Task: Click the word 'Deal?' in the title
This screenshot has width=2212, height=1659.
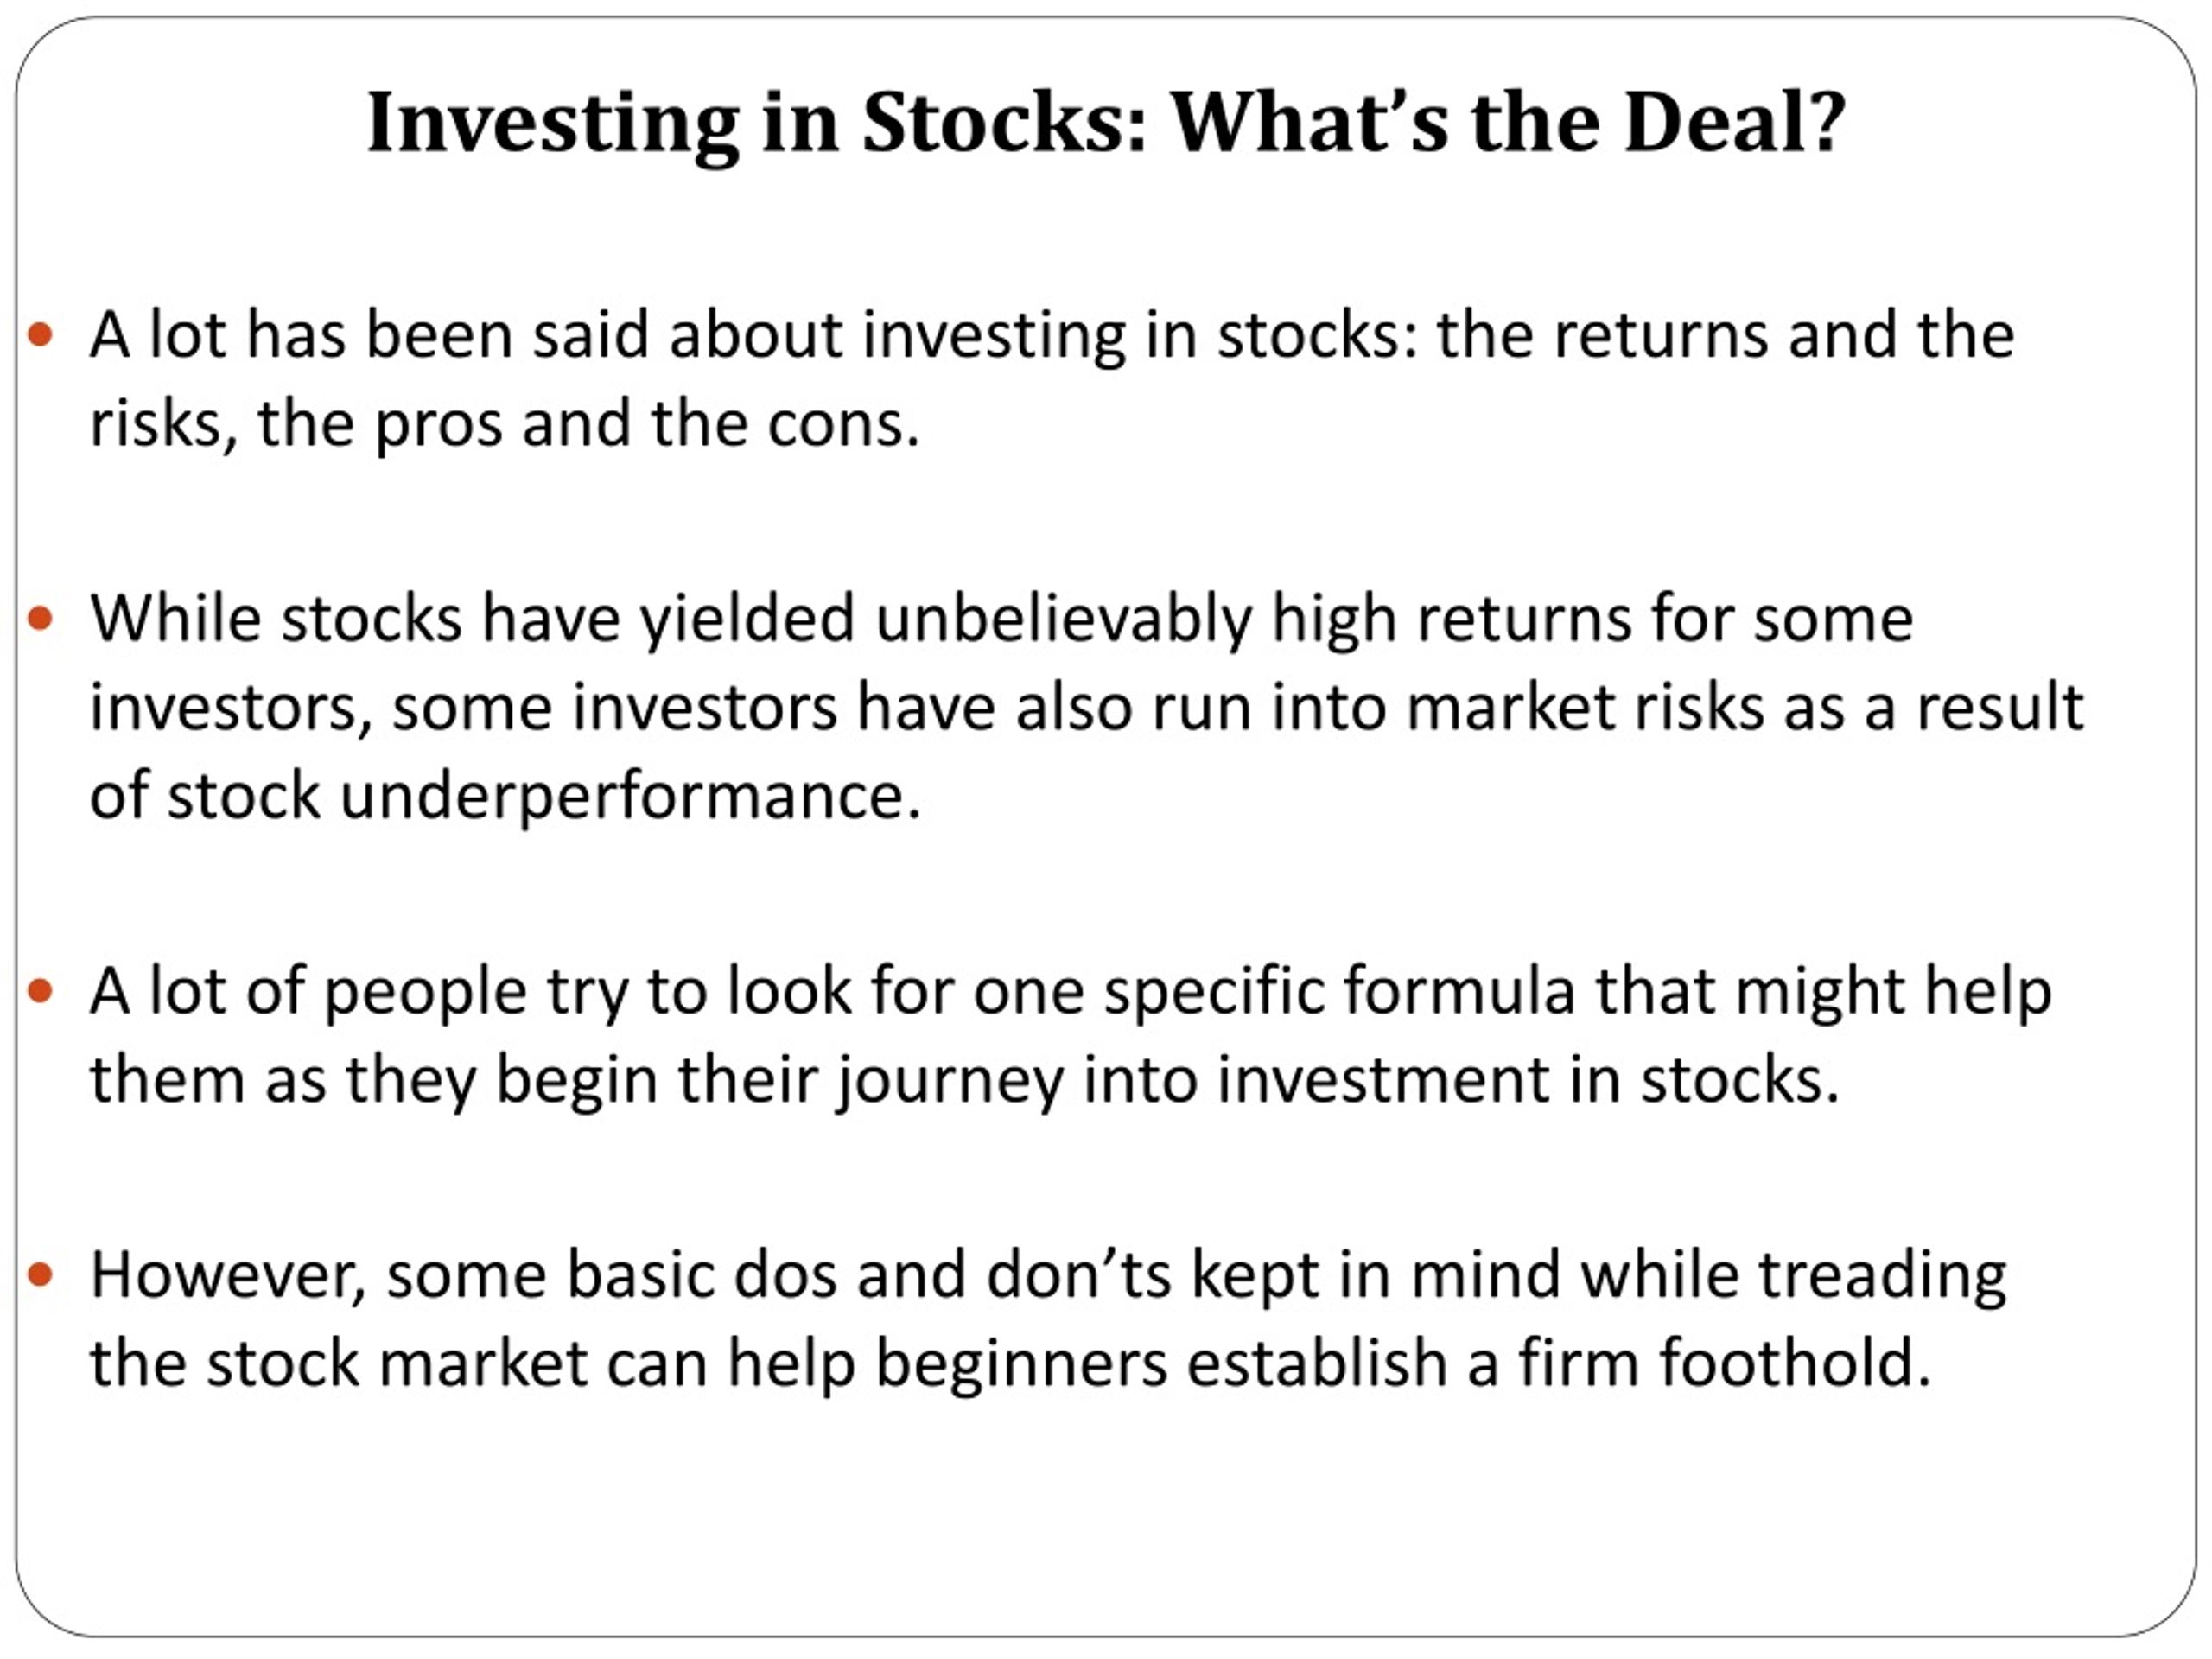Action: coord(1734,122)
